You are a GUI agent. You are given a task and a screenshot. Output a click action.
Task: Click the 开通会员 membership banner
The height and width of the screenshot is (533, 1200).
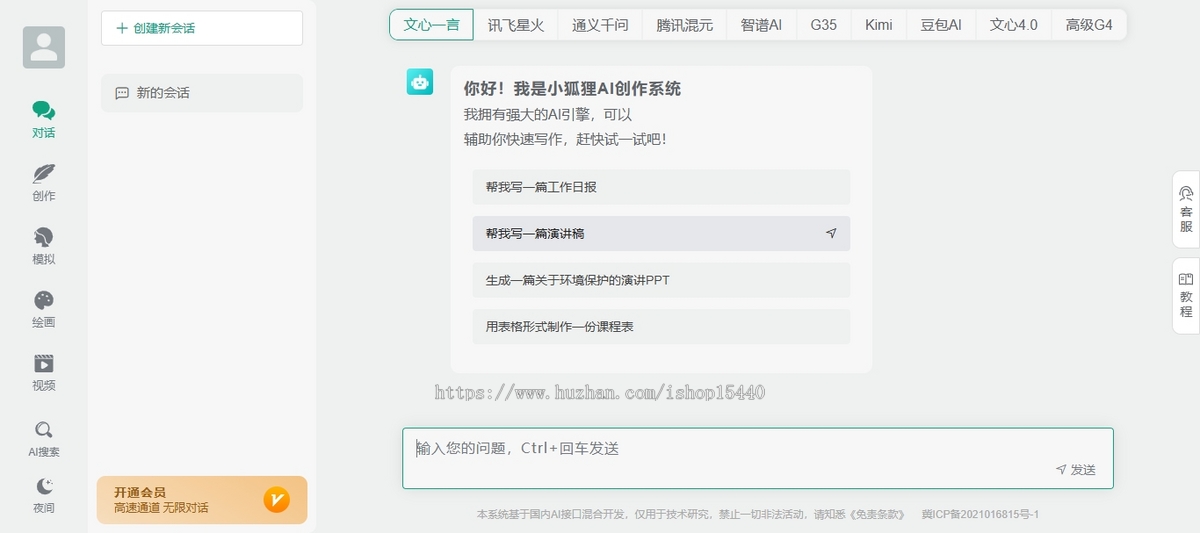click(x=202, y=500)
